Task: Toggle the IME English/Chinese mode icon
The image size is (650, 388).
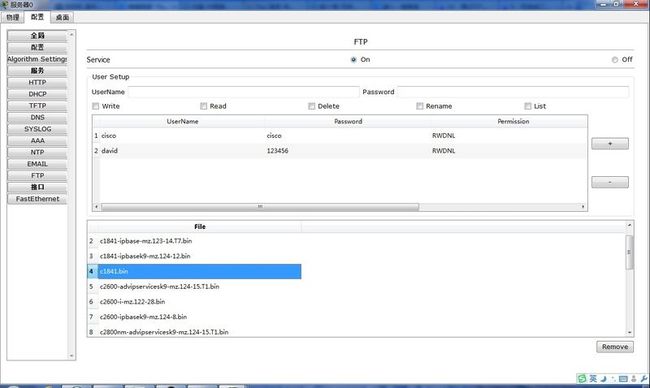Action: coord(593,378)
